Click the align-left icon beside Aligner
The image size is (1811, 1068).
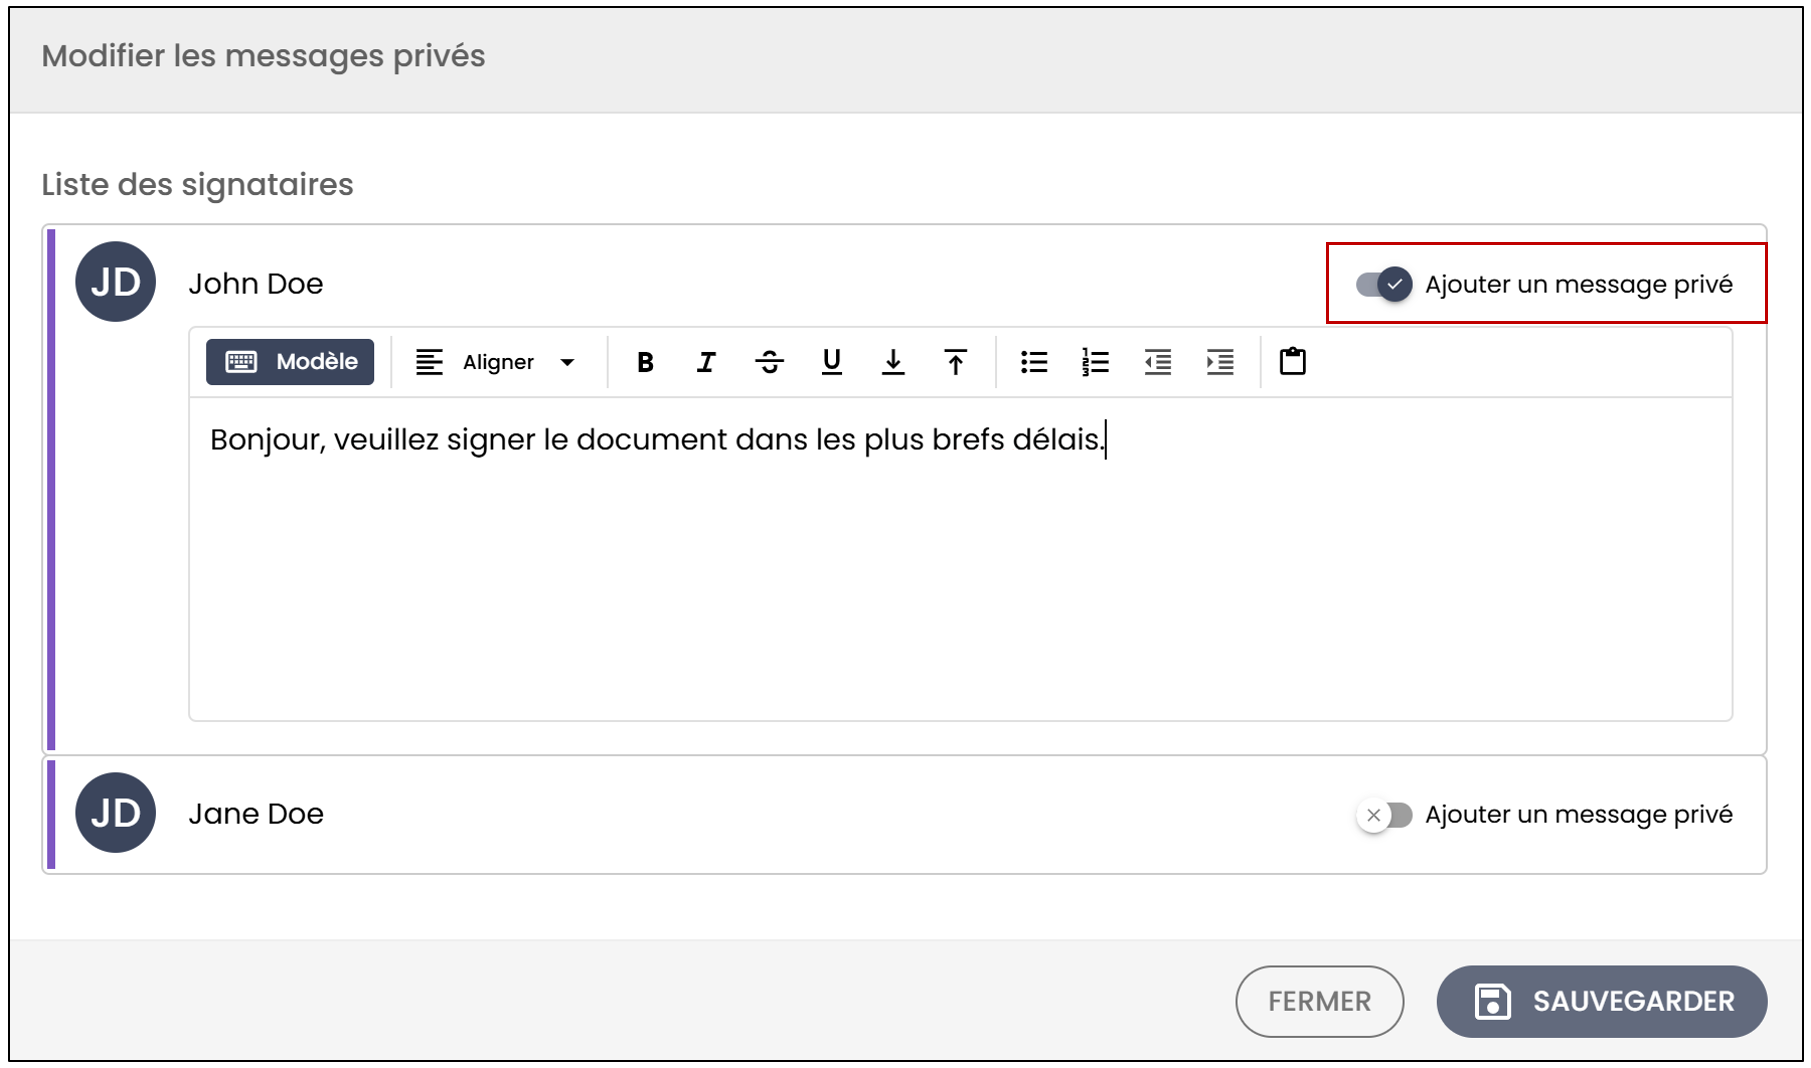coord(429,362)
